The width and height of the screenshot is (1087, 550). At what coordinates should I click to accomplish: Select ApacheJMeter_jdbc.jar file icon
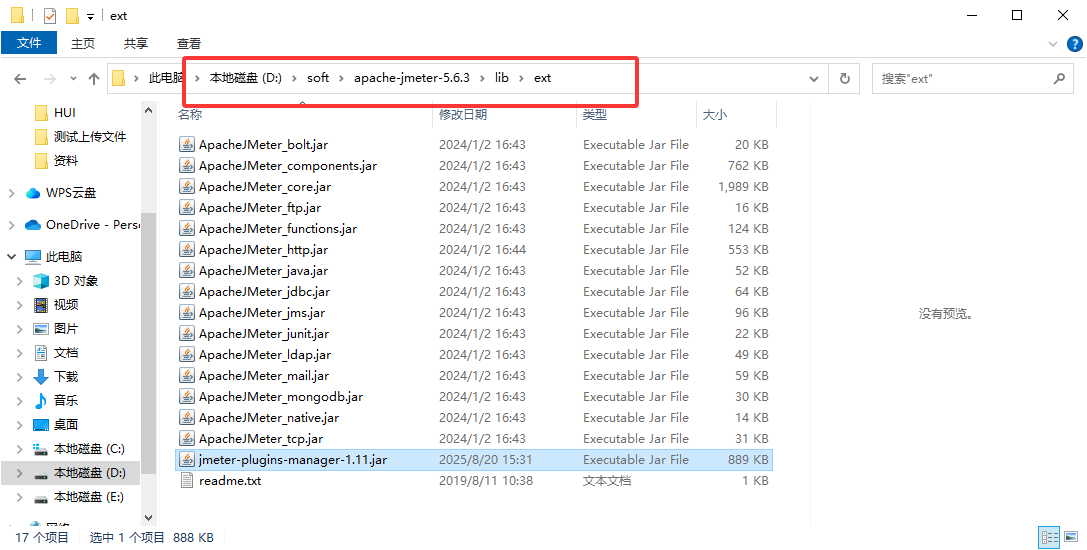186,291
